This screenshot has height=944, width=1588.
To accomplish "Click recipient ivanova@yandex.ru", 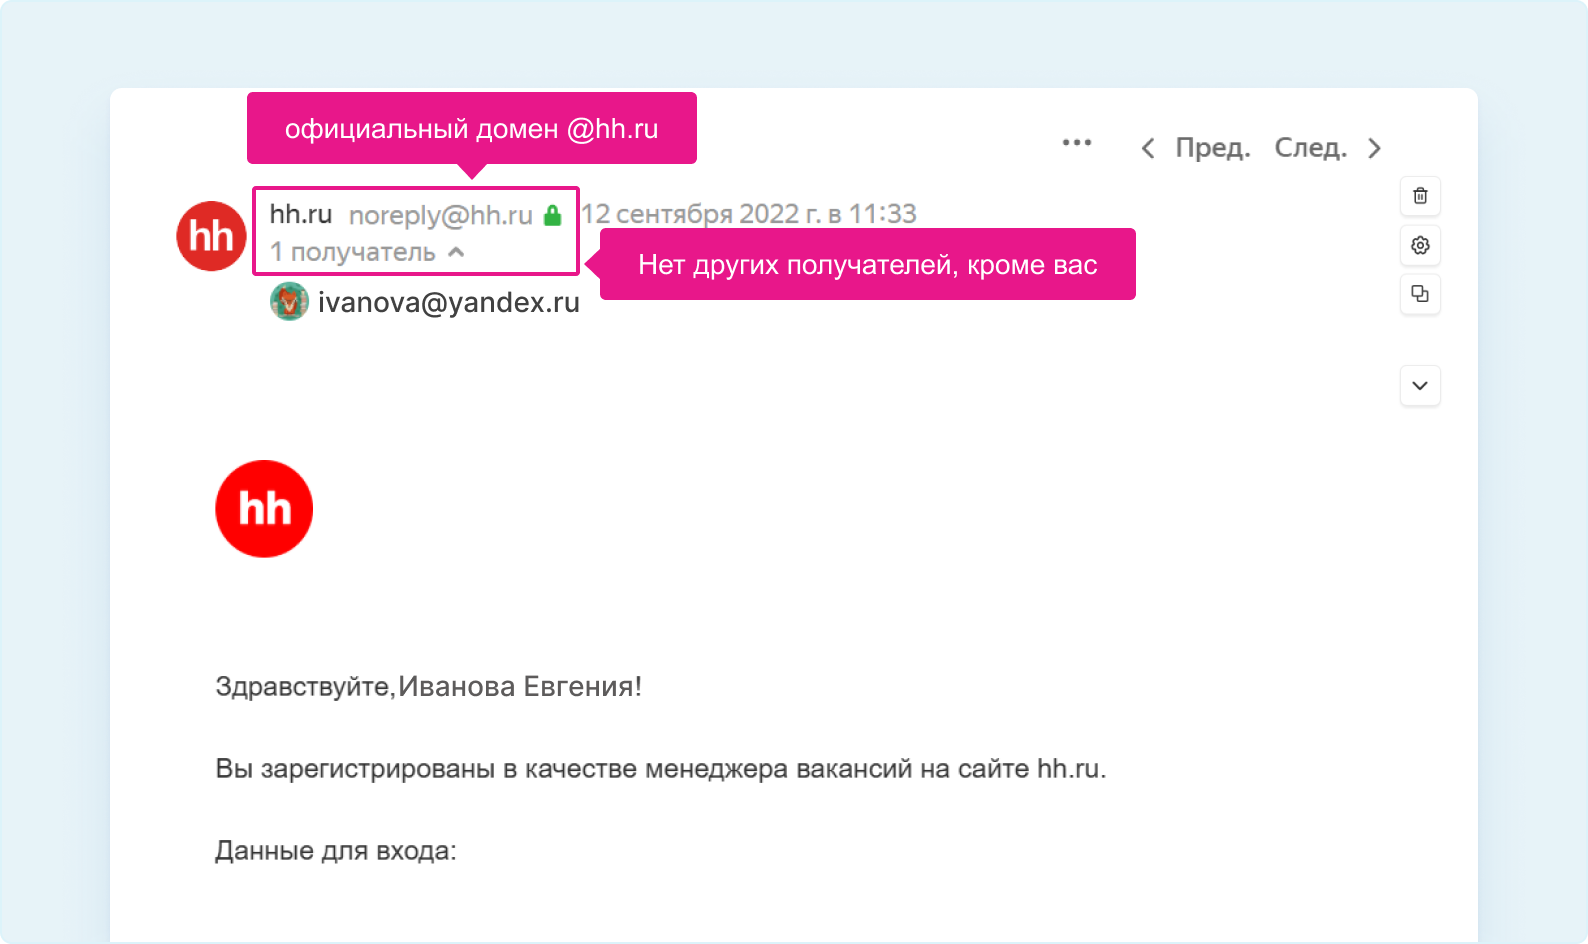I will click(x=449, y=302).
